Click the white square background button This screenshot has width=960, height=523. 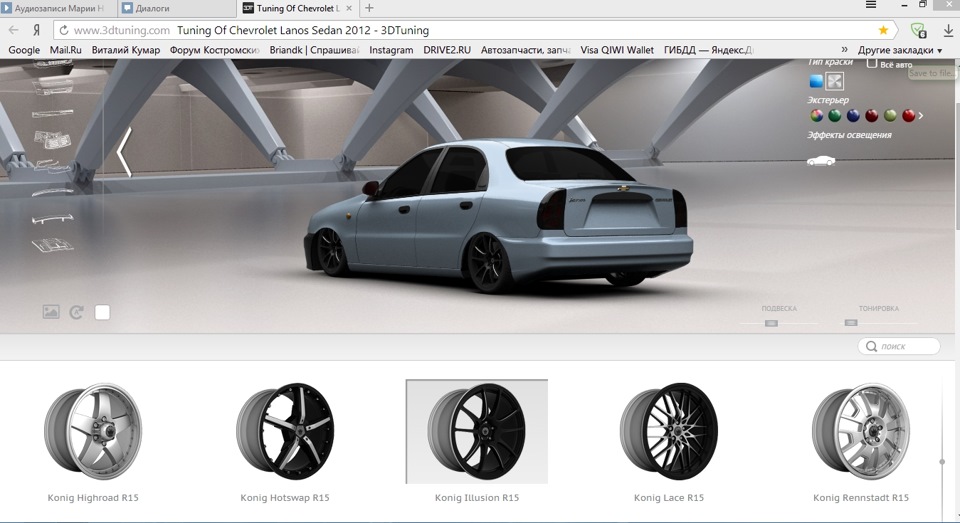tap(102, 312)
